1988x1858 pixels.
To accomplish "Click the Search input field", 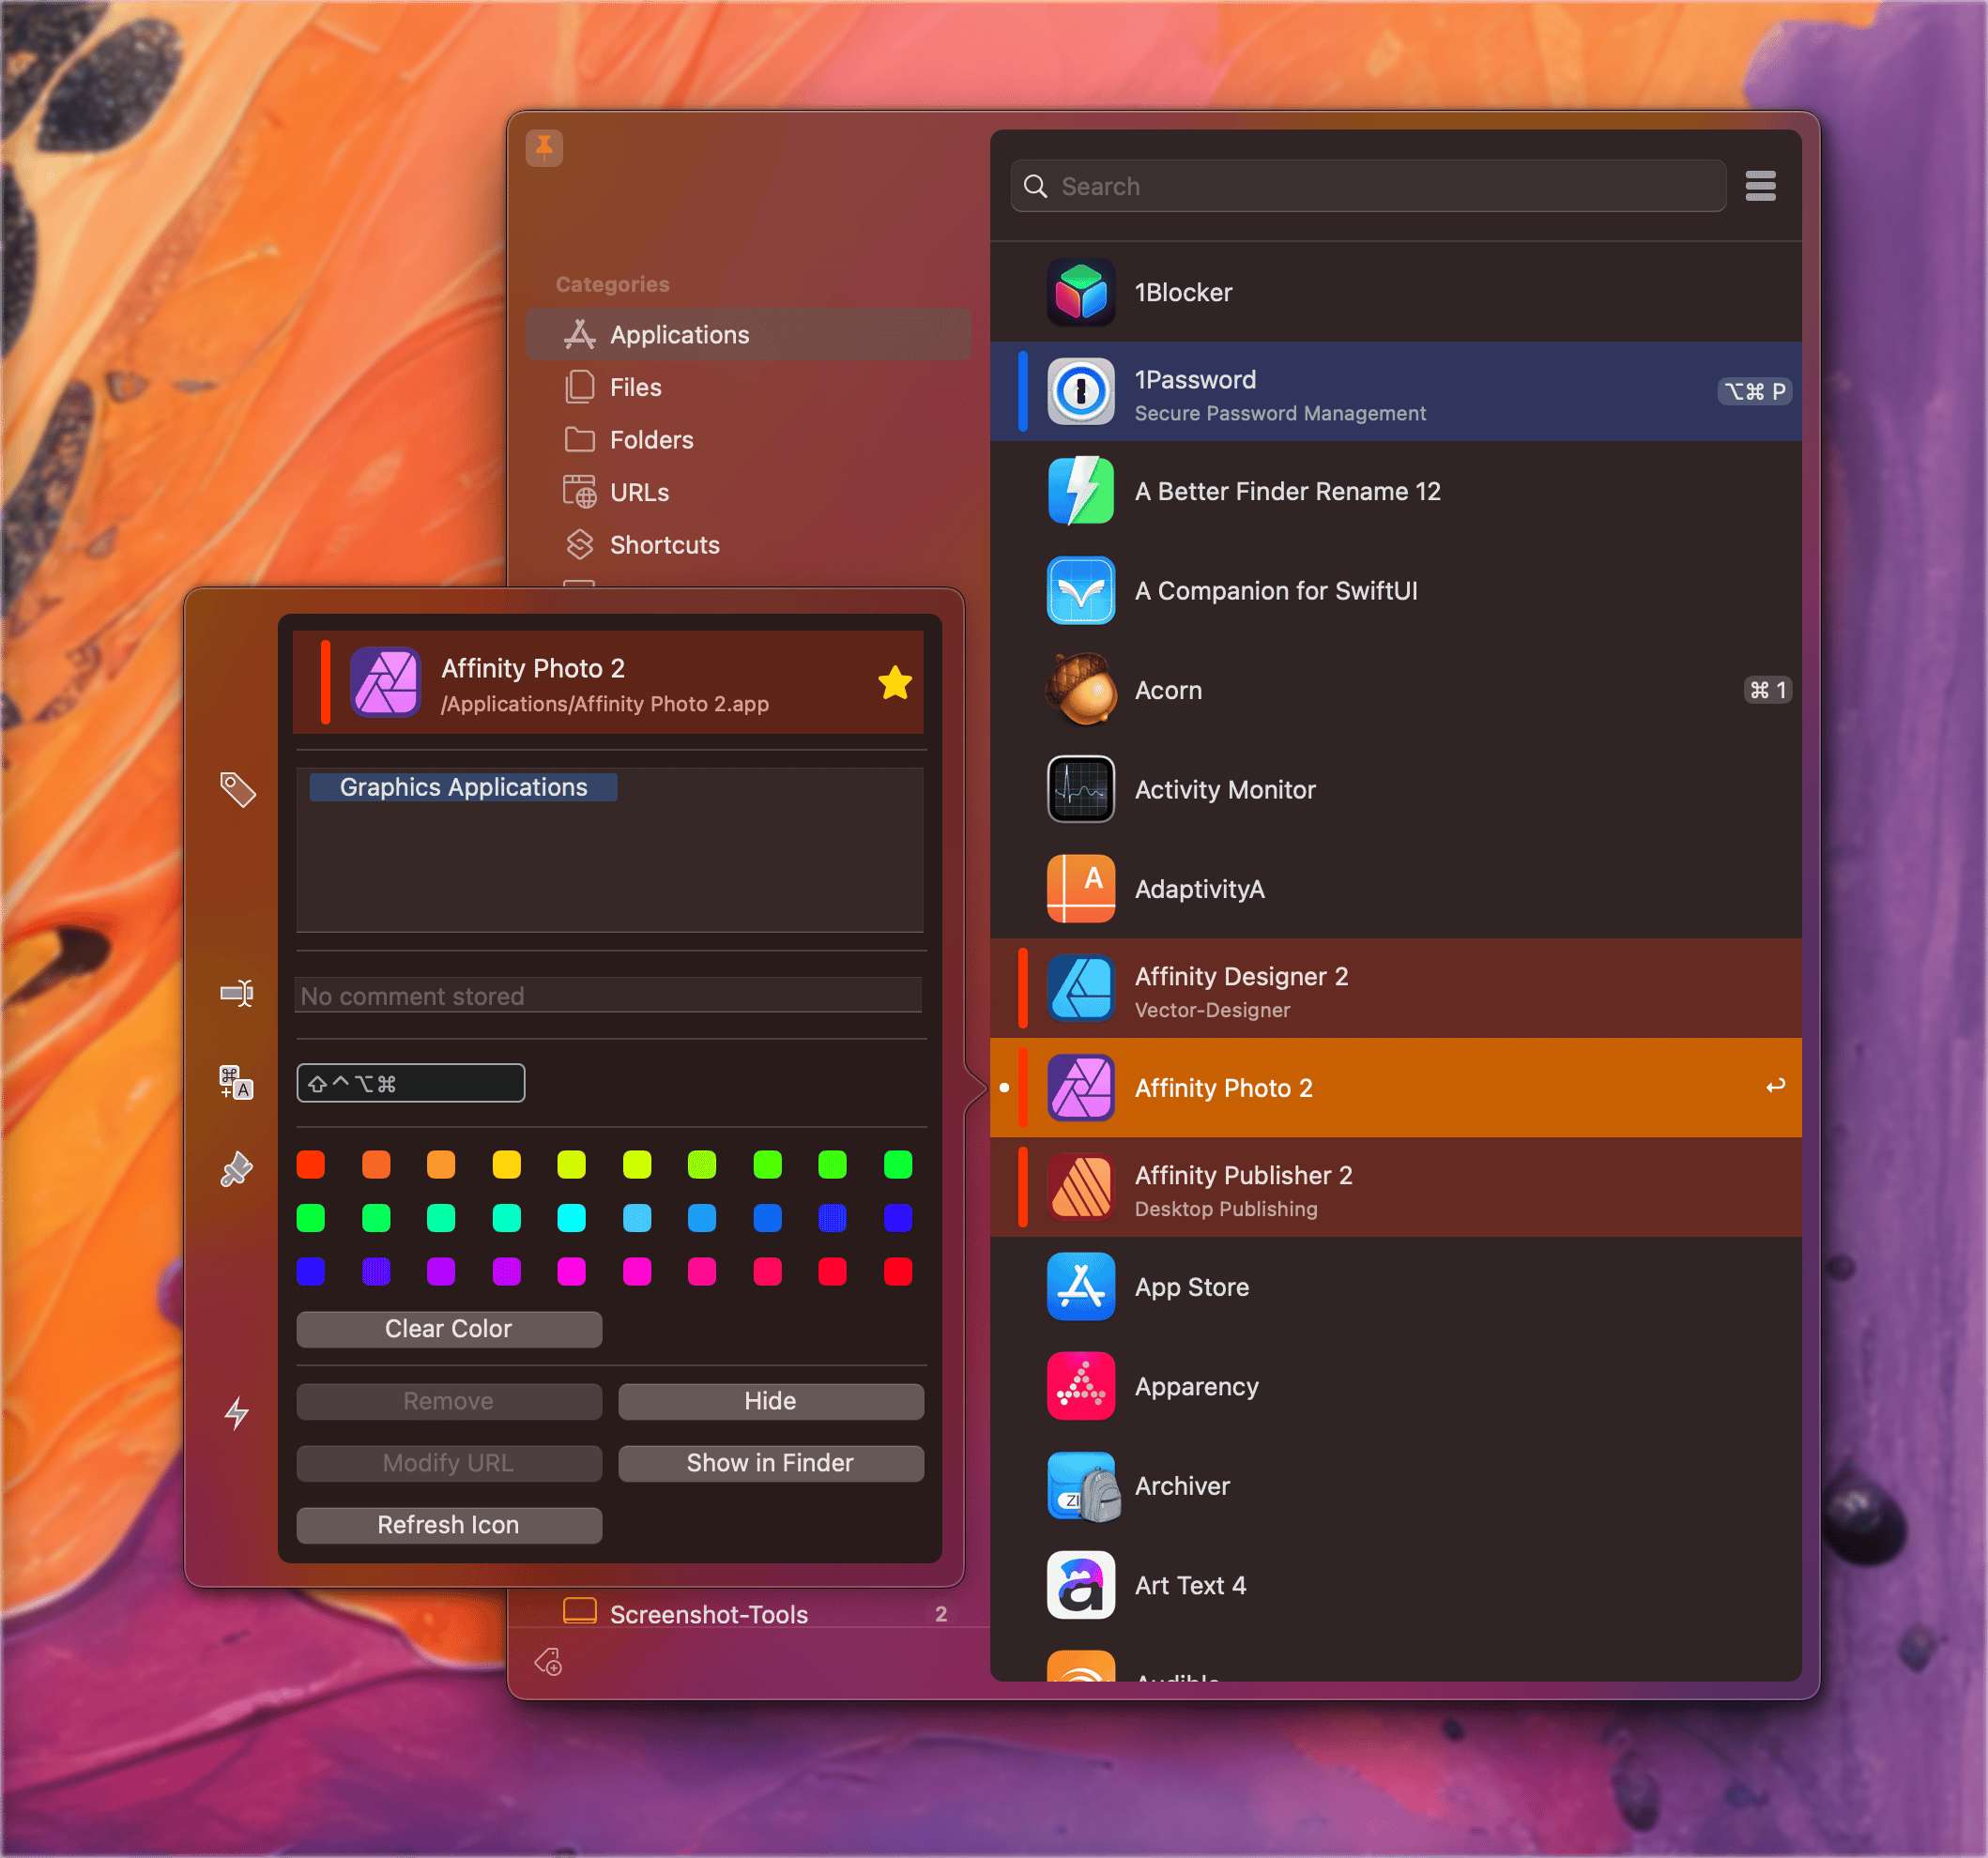I will (x=1368, y=186).
